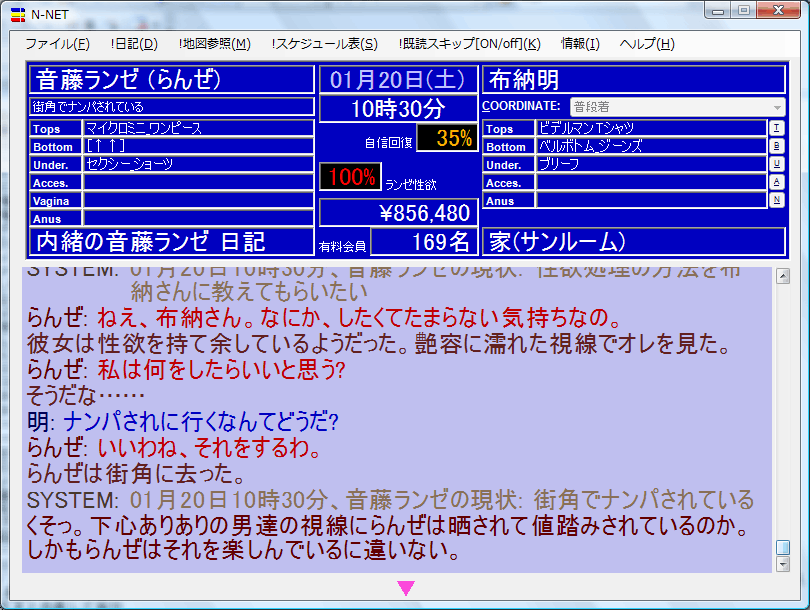Screen dimensions: 810x610
Task: Open the !日記(D) menu
Action: [x=134, y=44]
